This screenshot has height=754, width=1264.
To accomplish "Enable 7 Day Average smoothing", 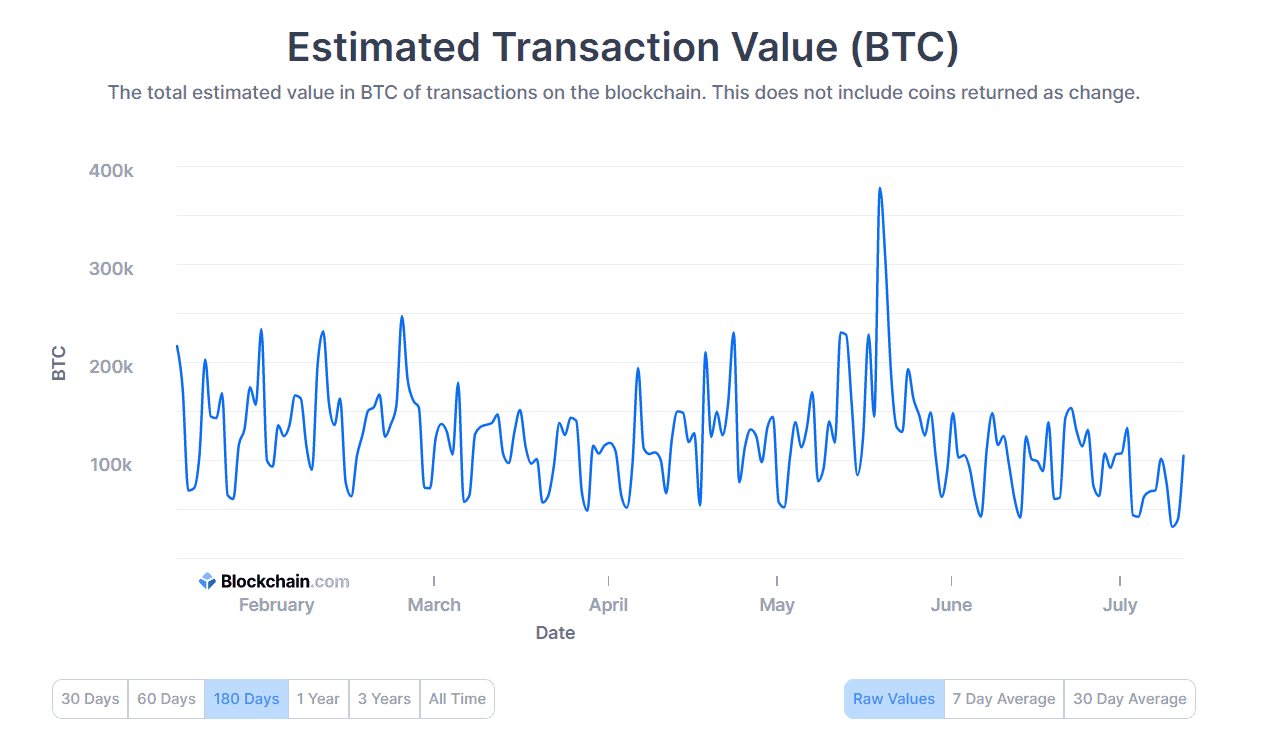I will pos(1003,698).
